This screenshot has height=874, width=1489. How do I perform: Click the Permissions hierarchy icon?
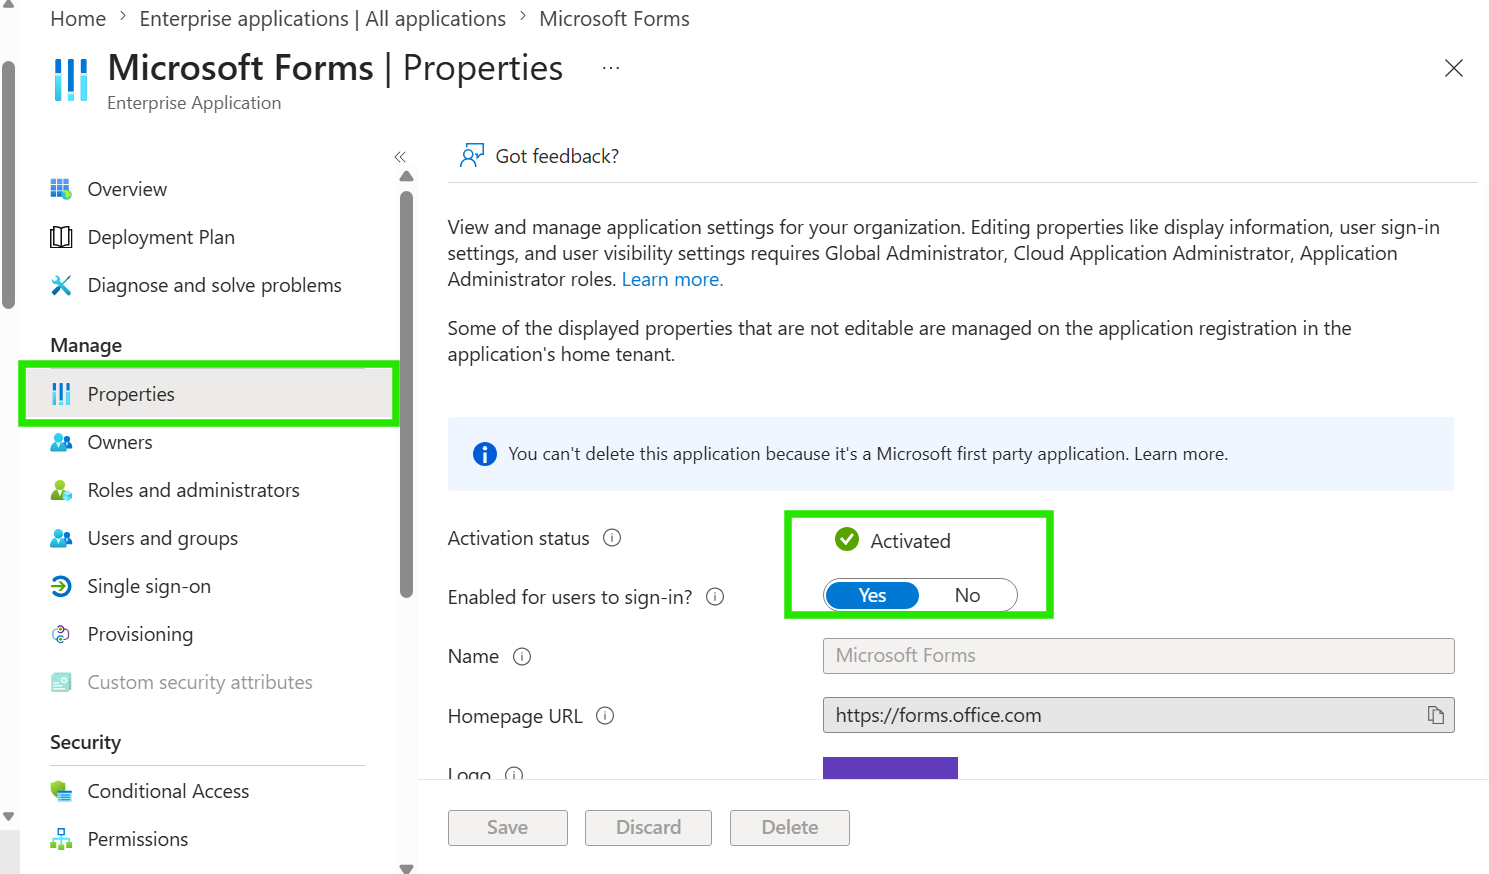(x=61, y=839)
